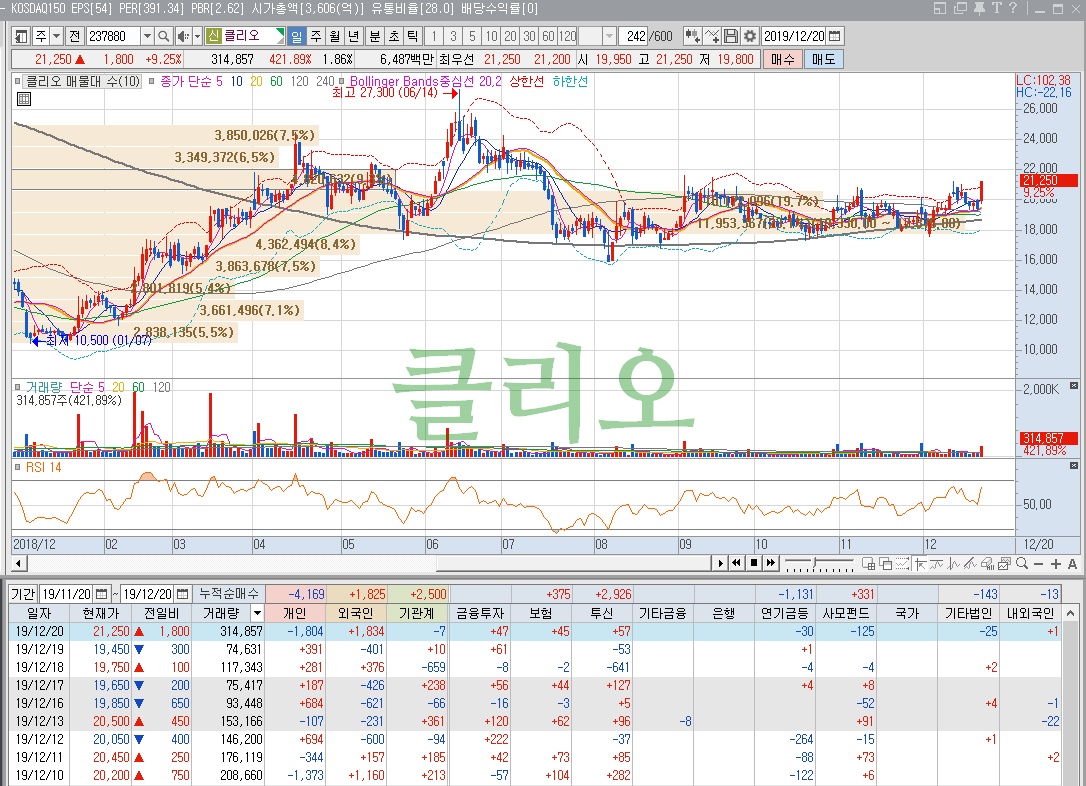Click the 매도 sell button
Image resolution: width=1086 pixels, height=786 pixels.
[824, 60]
